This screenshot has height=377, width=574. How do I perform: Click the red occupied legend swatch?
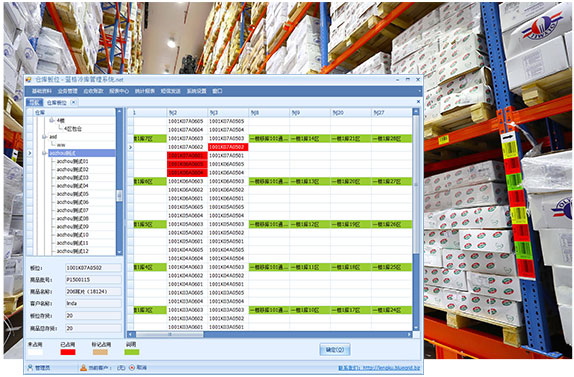pyautogui.click(x=68, y=352)
